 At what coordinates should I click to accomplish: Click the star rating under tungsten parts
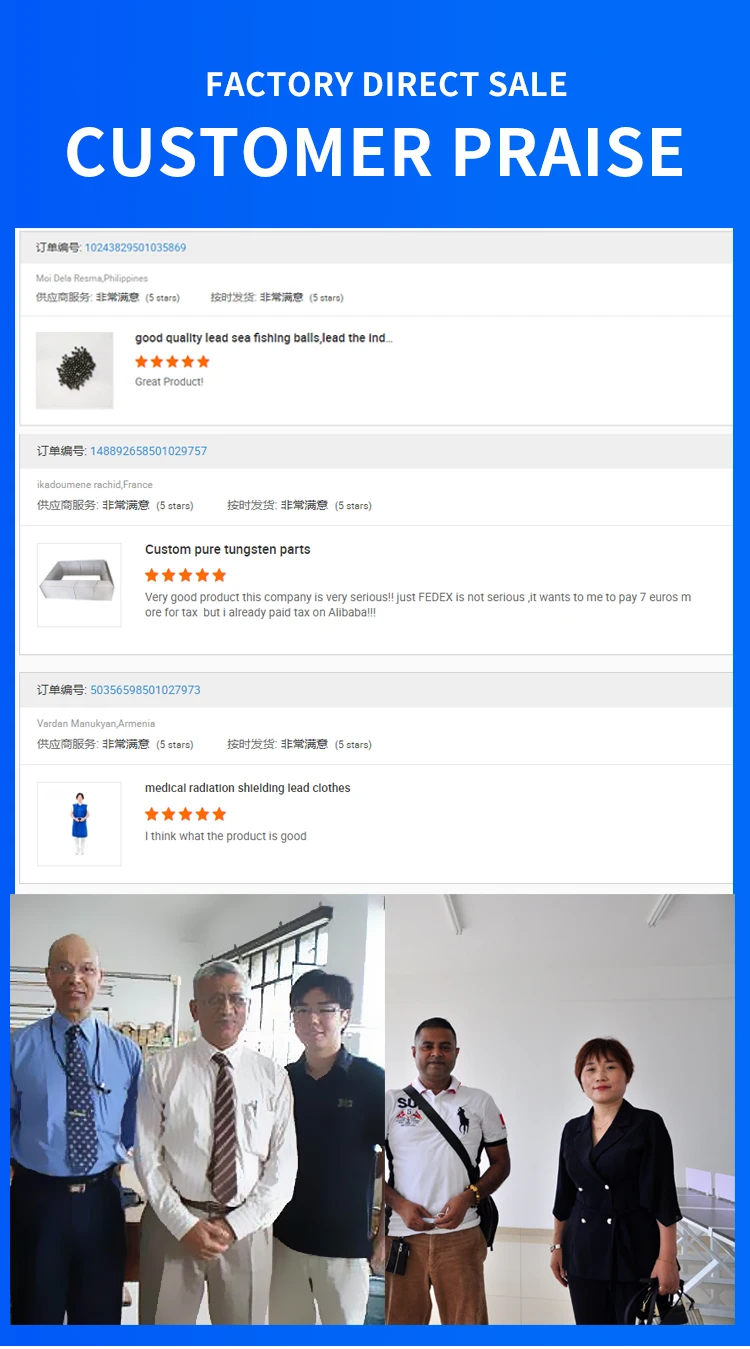tap(185, 575)
